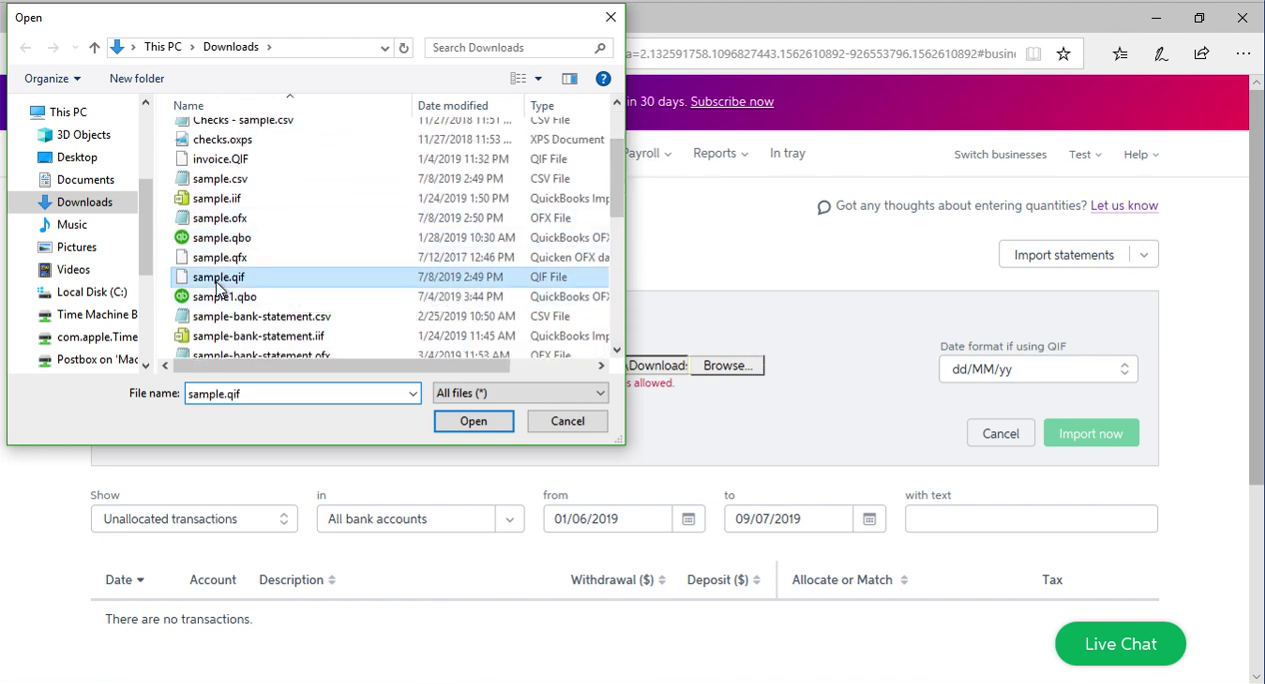Click the Date modified column header

click(453, 106)
